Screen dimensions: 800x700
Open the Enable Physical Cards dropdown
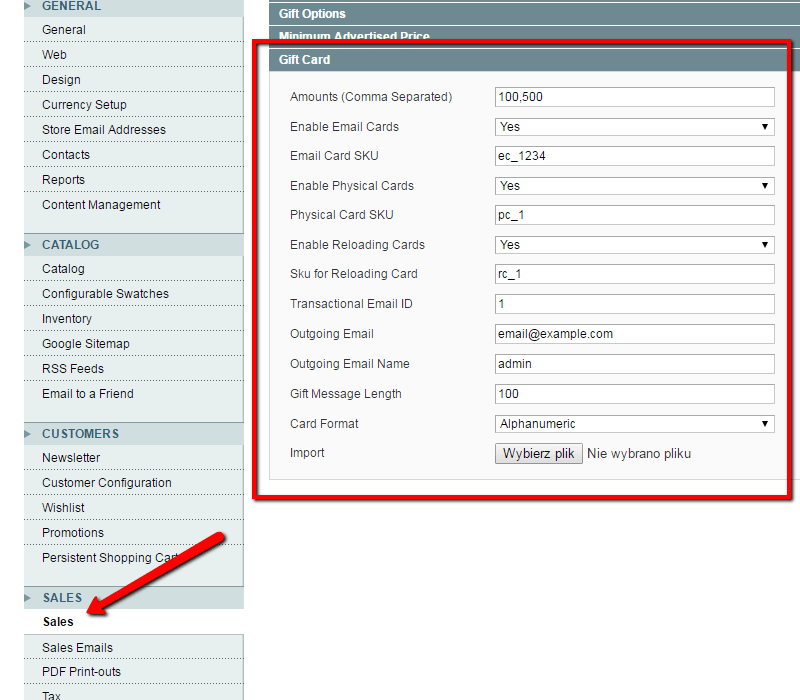pyautogui.click(x=634, y=186)
